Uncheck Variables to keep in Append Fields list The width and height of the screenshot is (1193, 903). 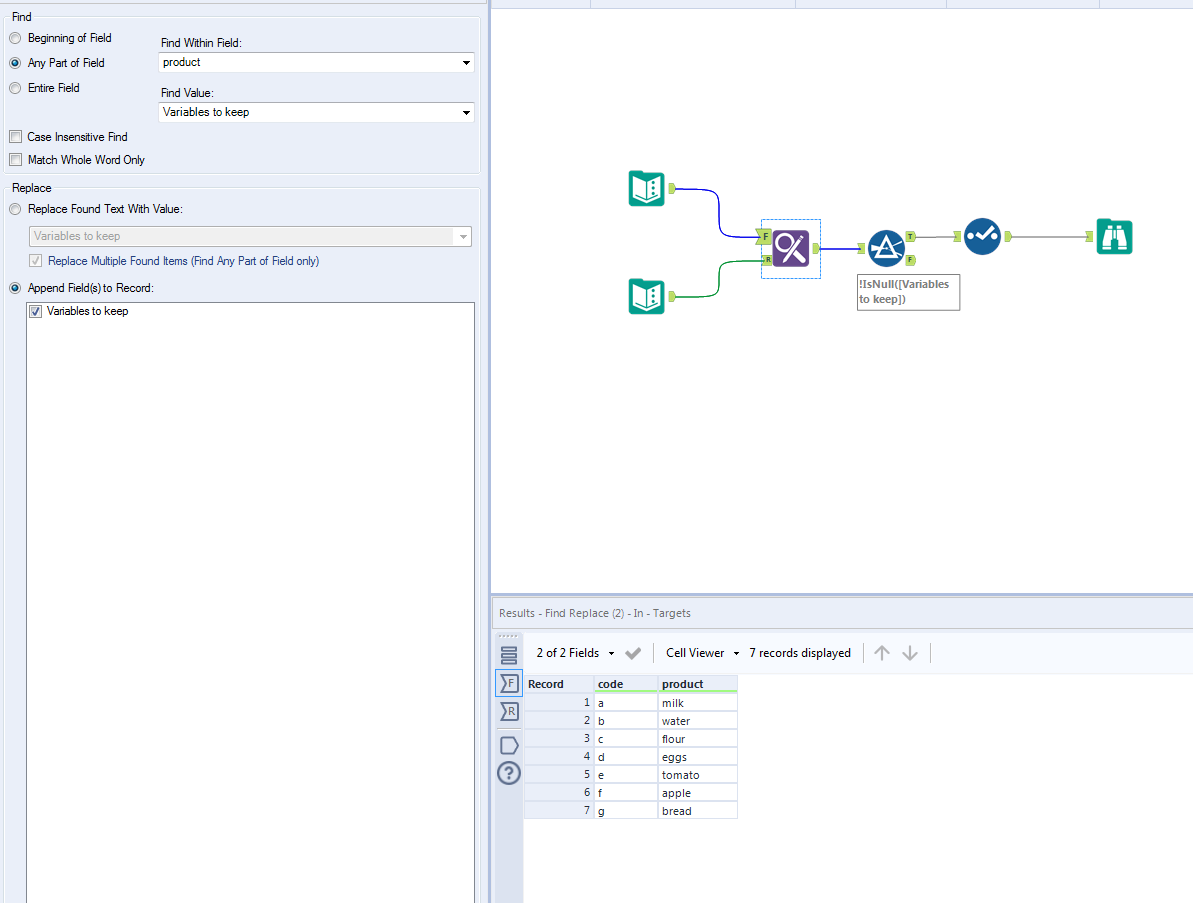pyautogui.click(x=37, y=311)
